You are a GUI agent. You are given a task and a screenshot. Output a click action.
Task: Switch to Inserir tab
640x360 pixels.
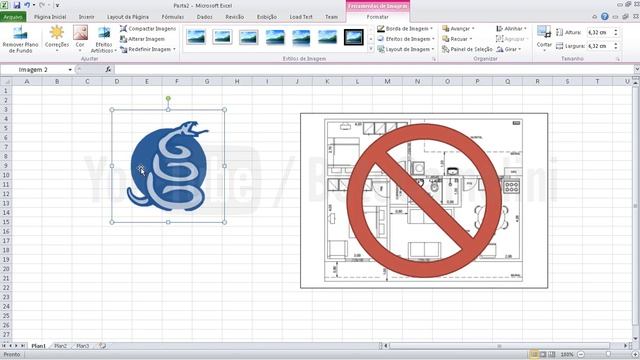[x=87, y=17]
